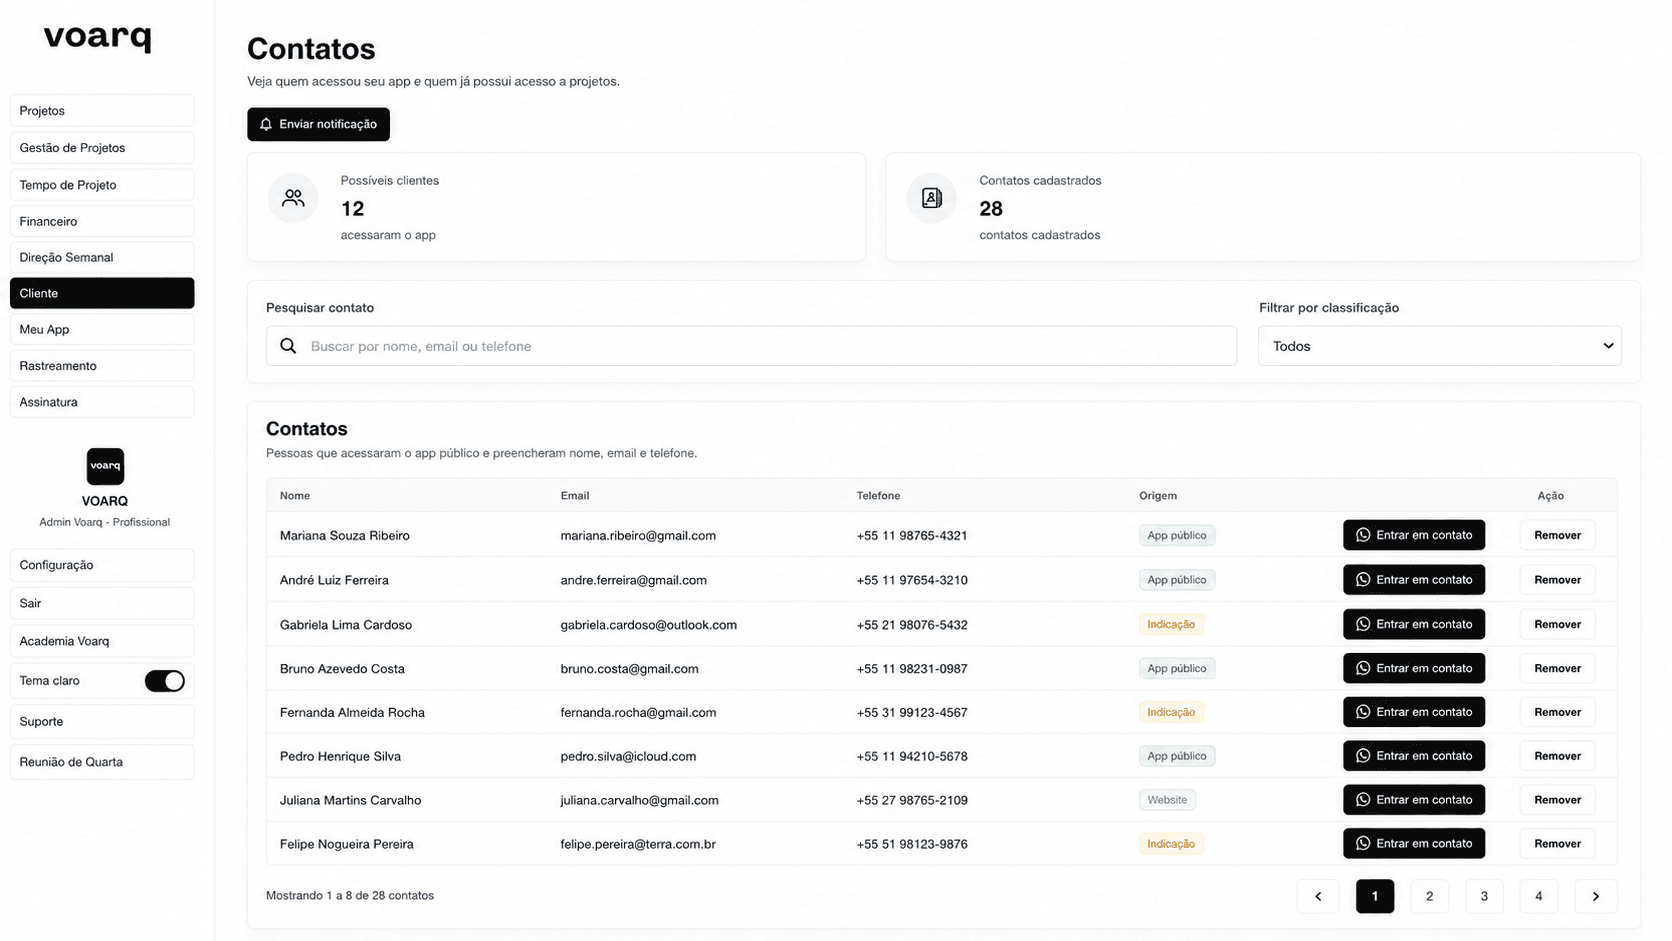Open the Filtrar por classificação dropdown

(1440, 346)
